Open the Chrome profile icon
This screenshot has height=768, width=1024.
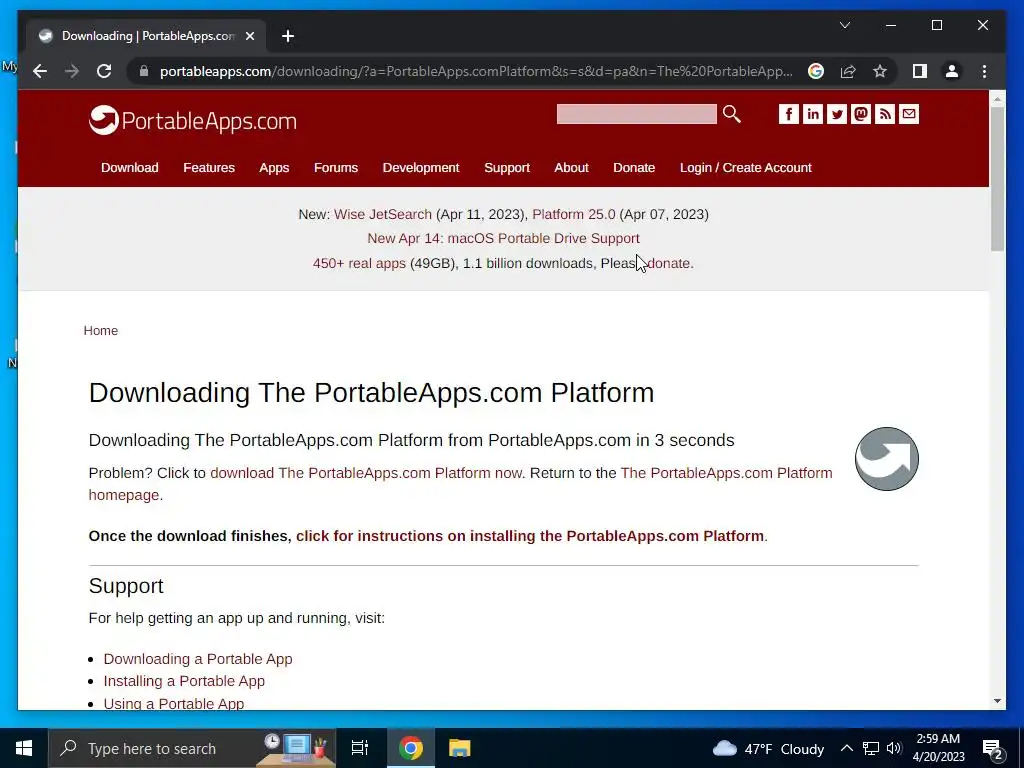click(952, 71)
